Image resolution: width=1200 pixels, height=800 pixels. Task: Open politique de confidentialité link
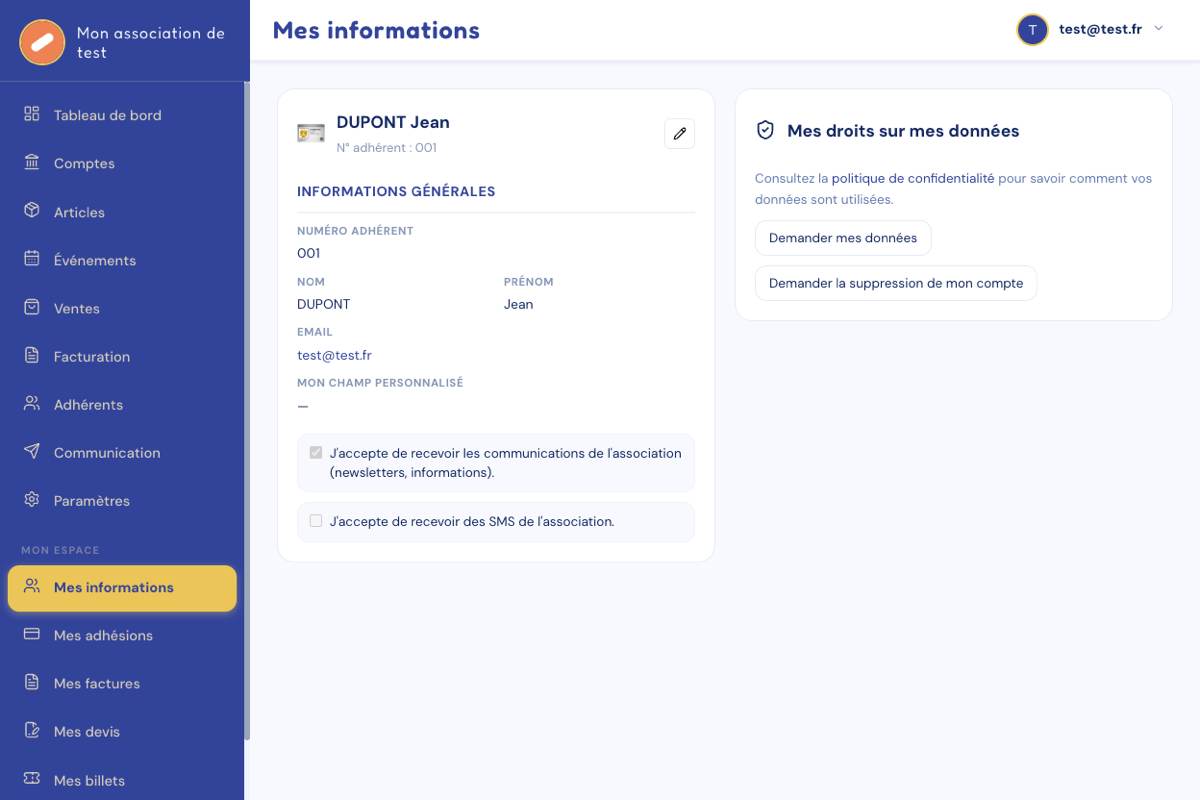913,178
